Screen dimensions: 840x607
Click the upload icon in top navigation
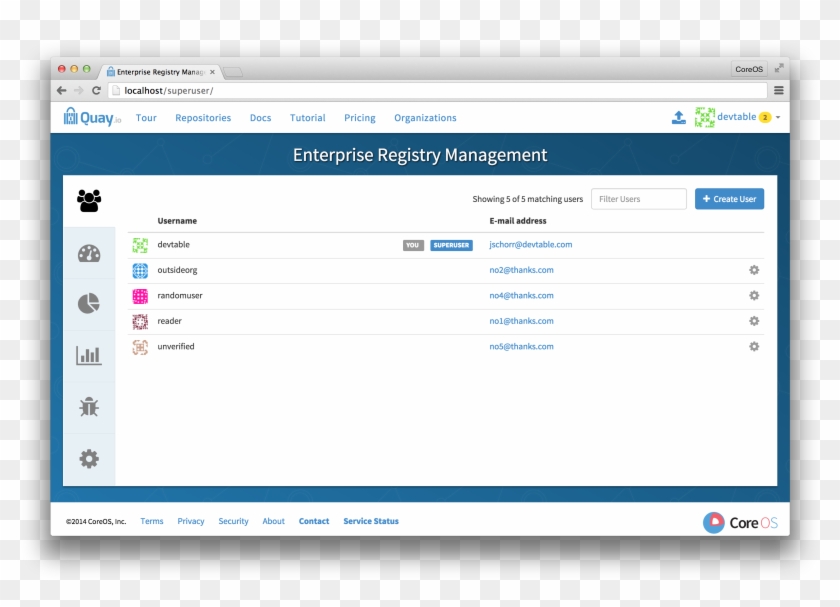pyautogui.click(x=679, y=117)
